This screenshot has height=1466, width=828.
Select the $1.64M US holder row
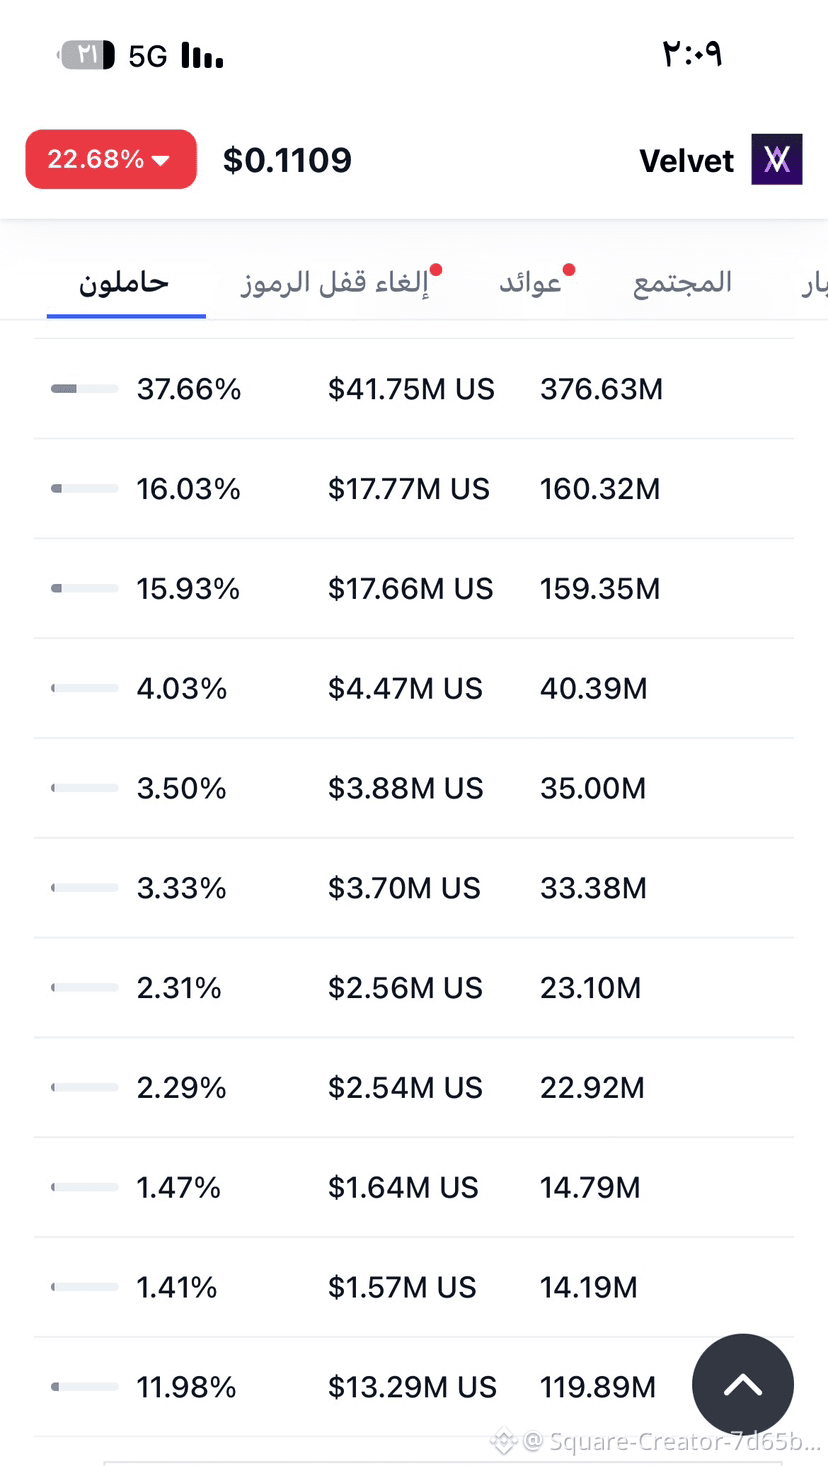[x=414, y=1187]
